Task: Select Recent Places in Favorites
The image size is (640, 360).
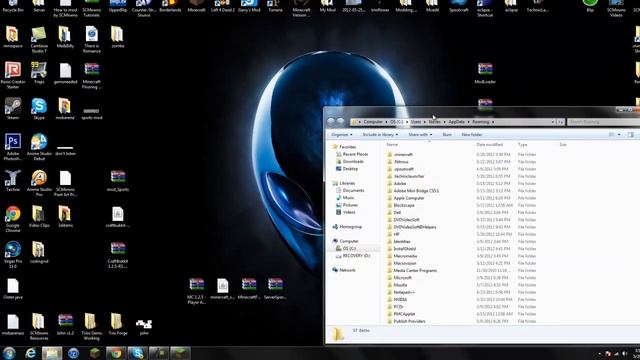Action: click(351, 154)
